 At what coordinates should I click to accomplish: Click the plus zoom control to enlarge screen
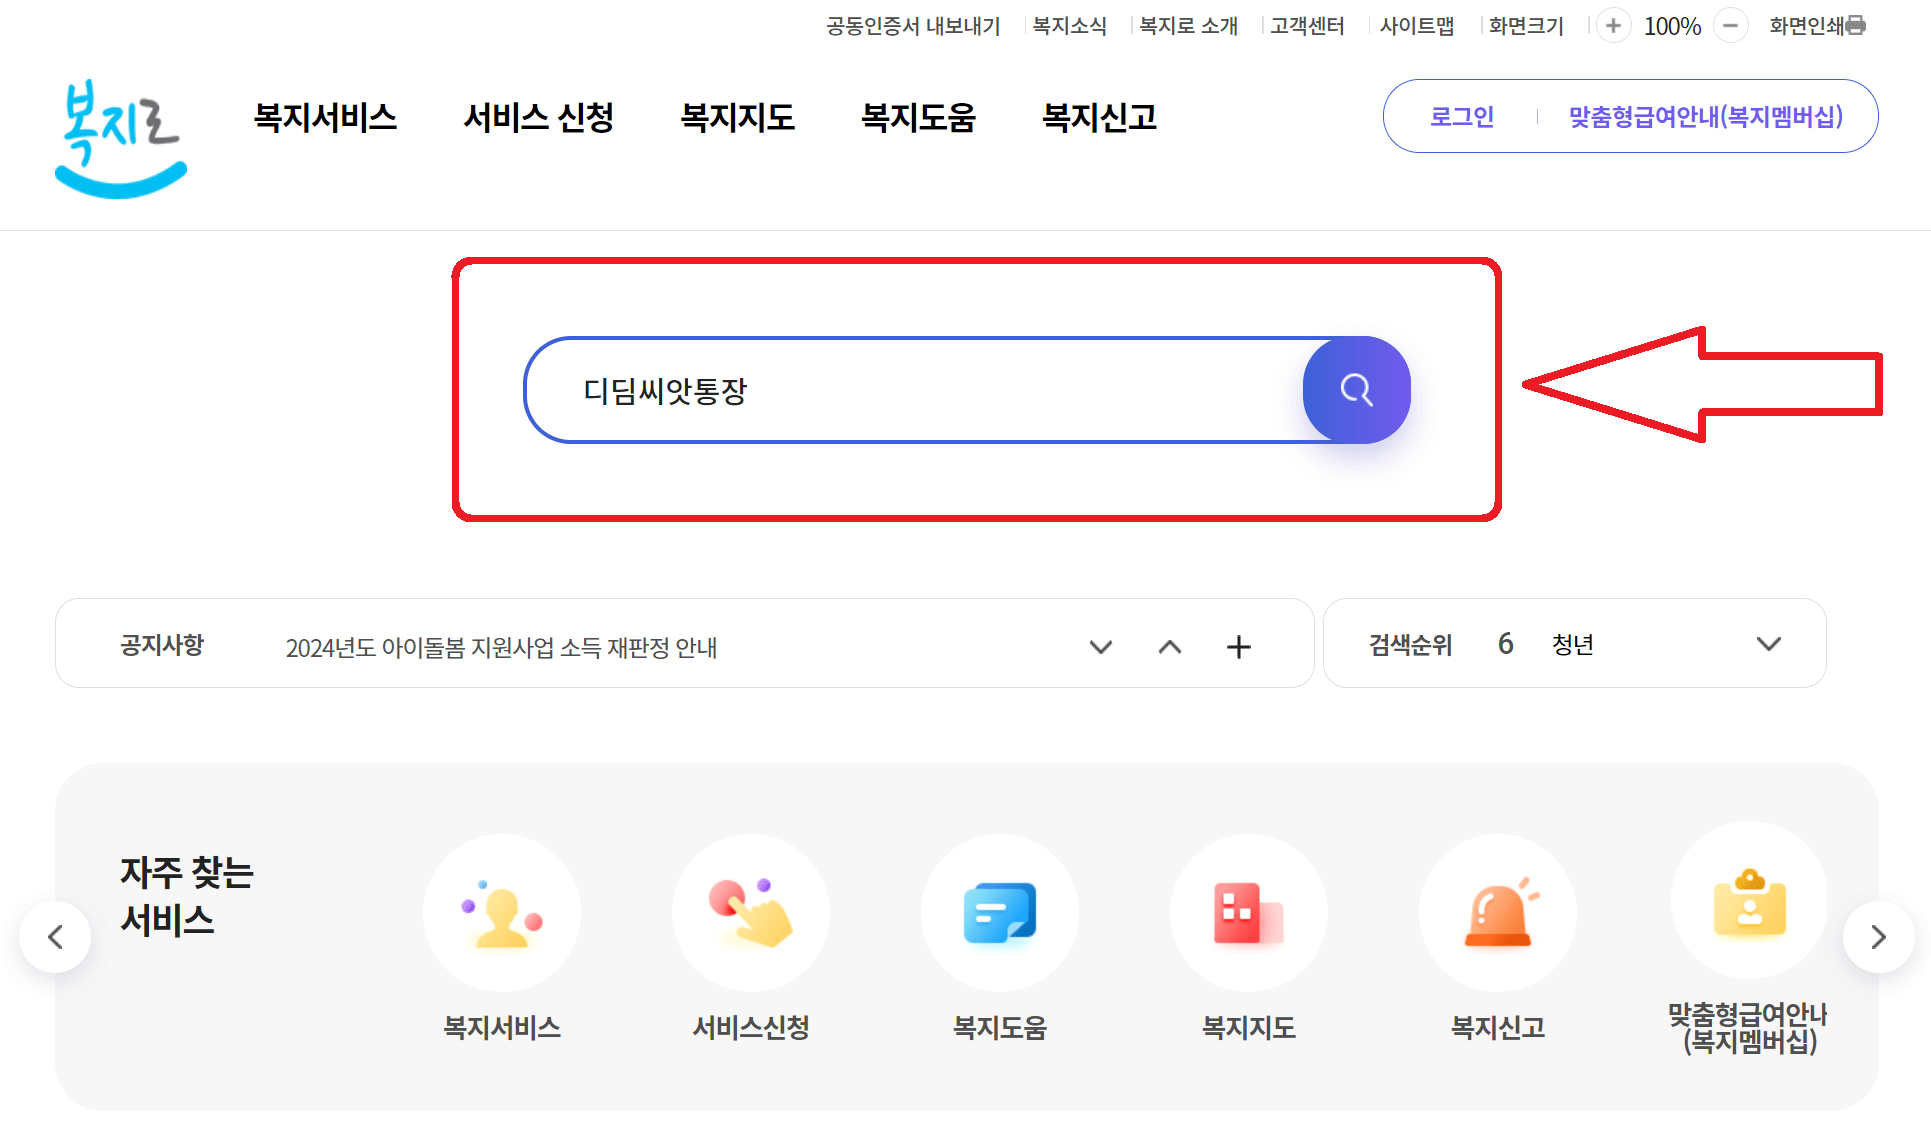[x=1613, y=25]
